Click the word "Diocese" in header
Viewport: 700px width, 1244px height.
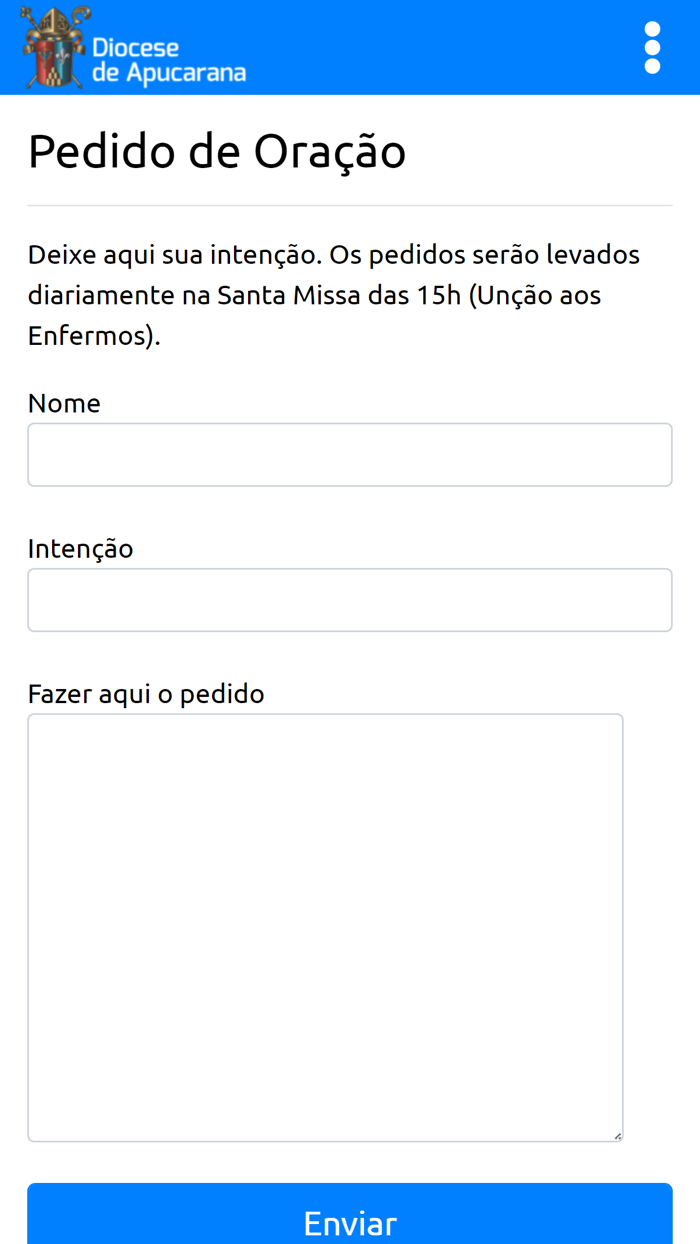click(x=135, y=47)
